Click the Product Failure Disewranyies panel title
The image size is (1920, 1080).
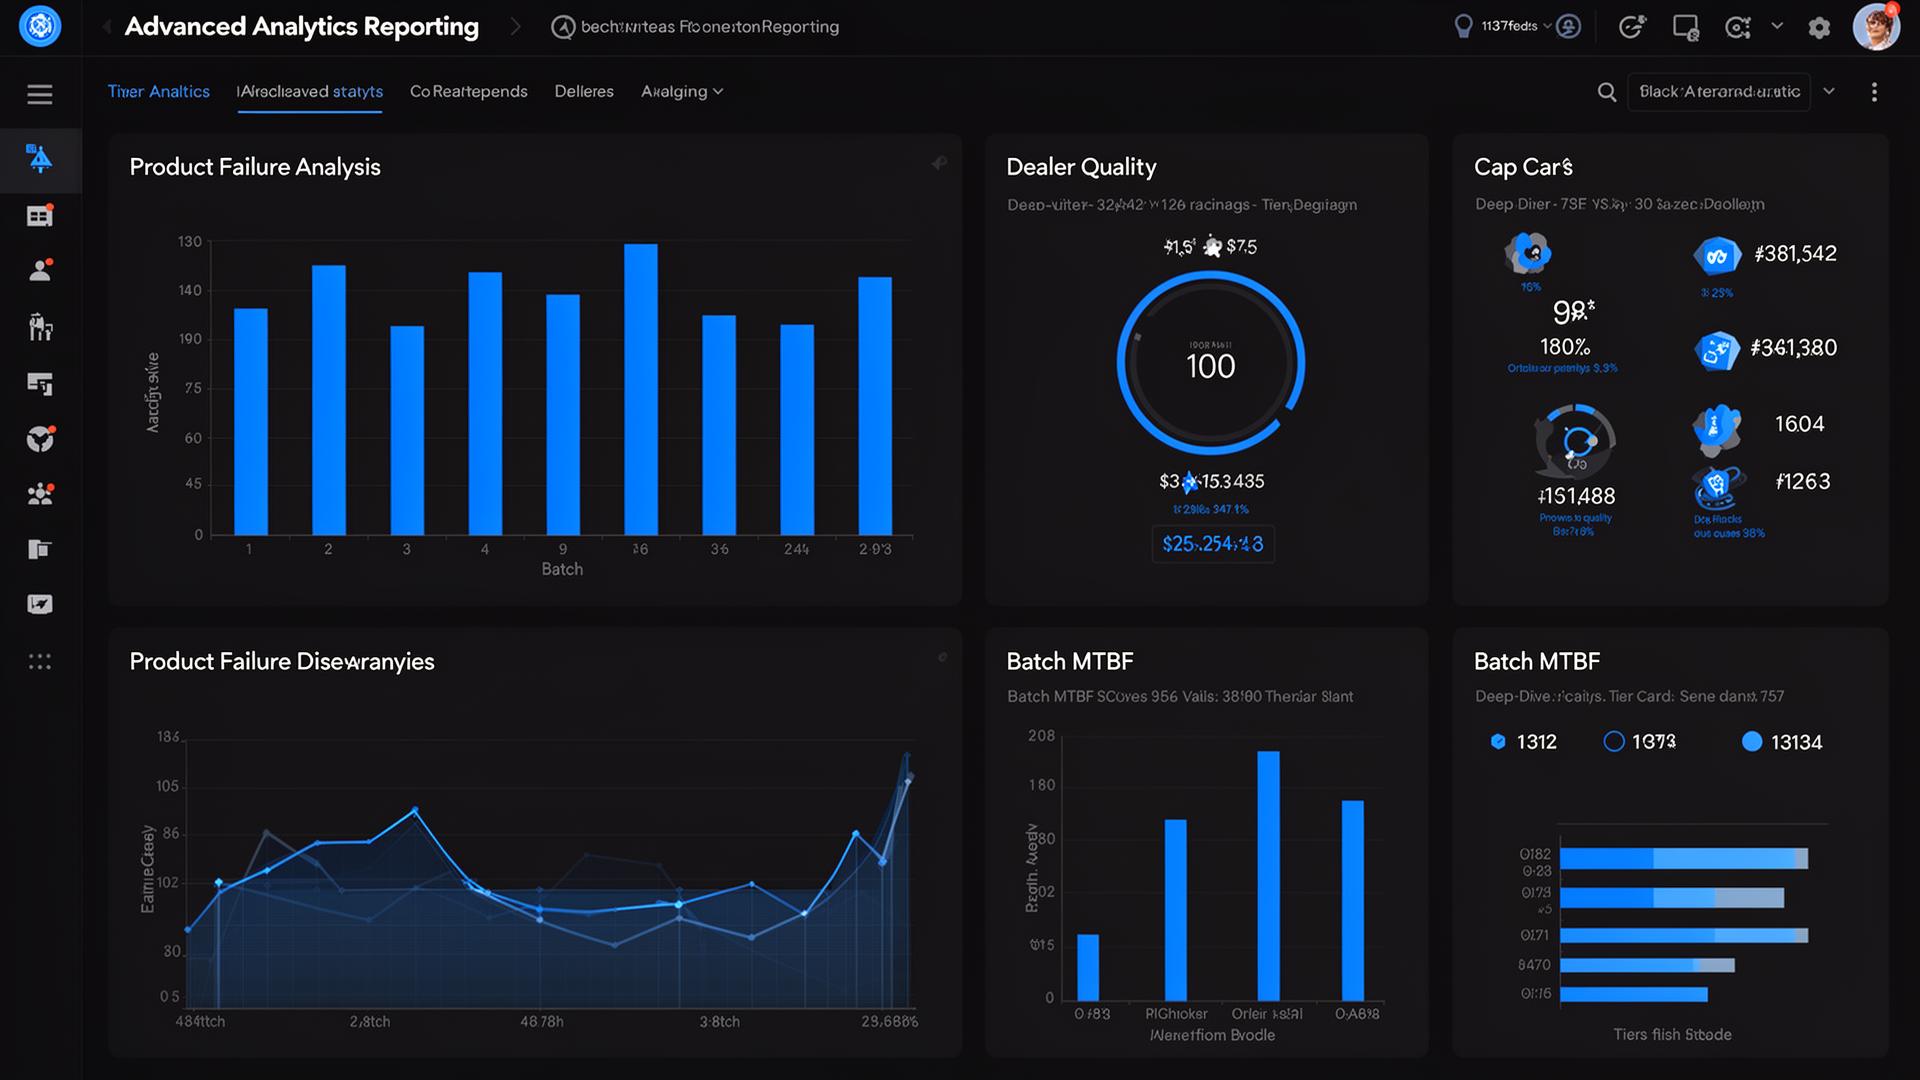[x=282, y=661]
